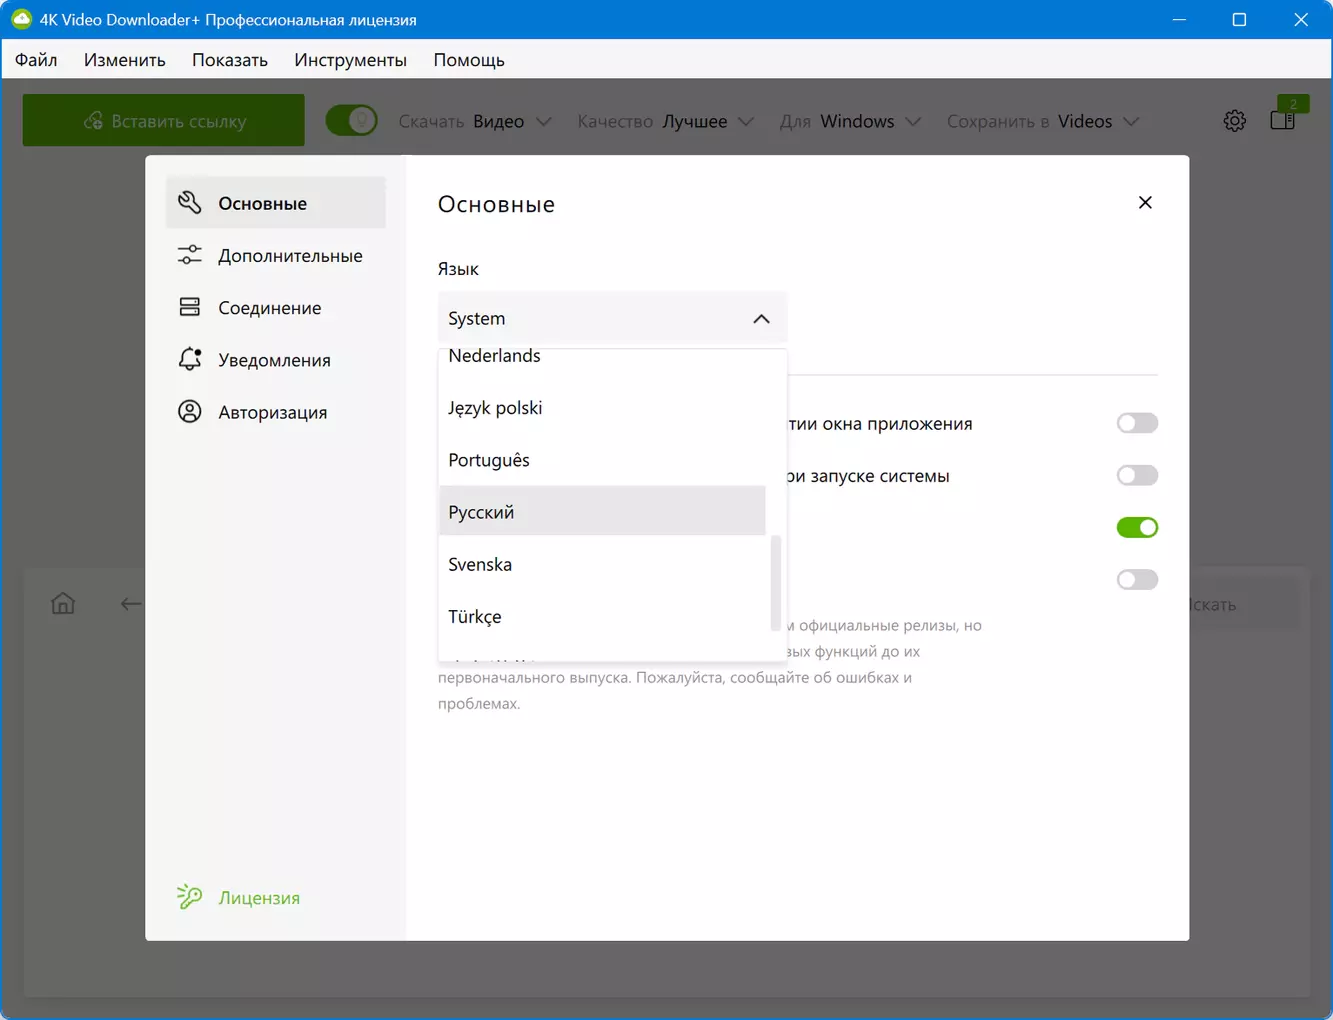Select the Соединение server icon

coord(190,307)
